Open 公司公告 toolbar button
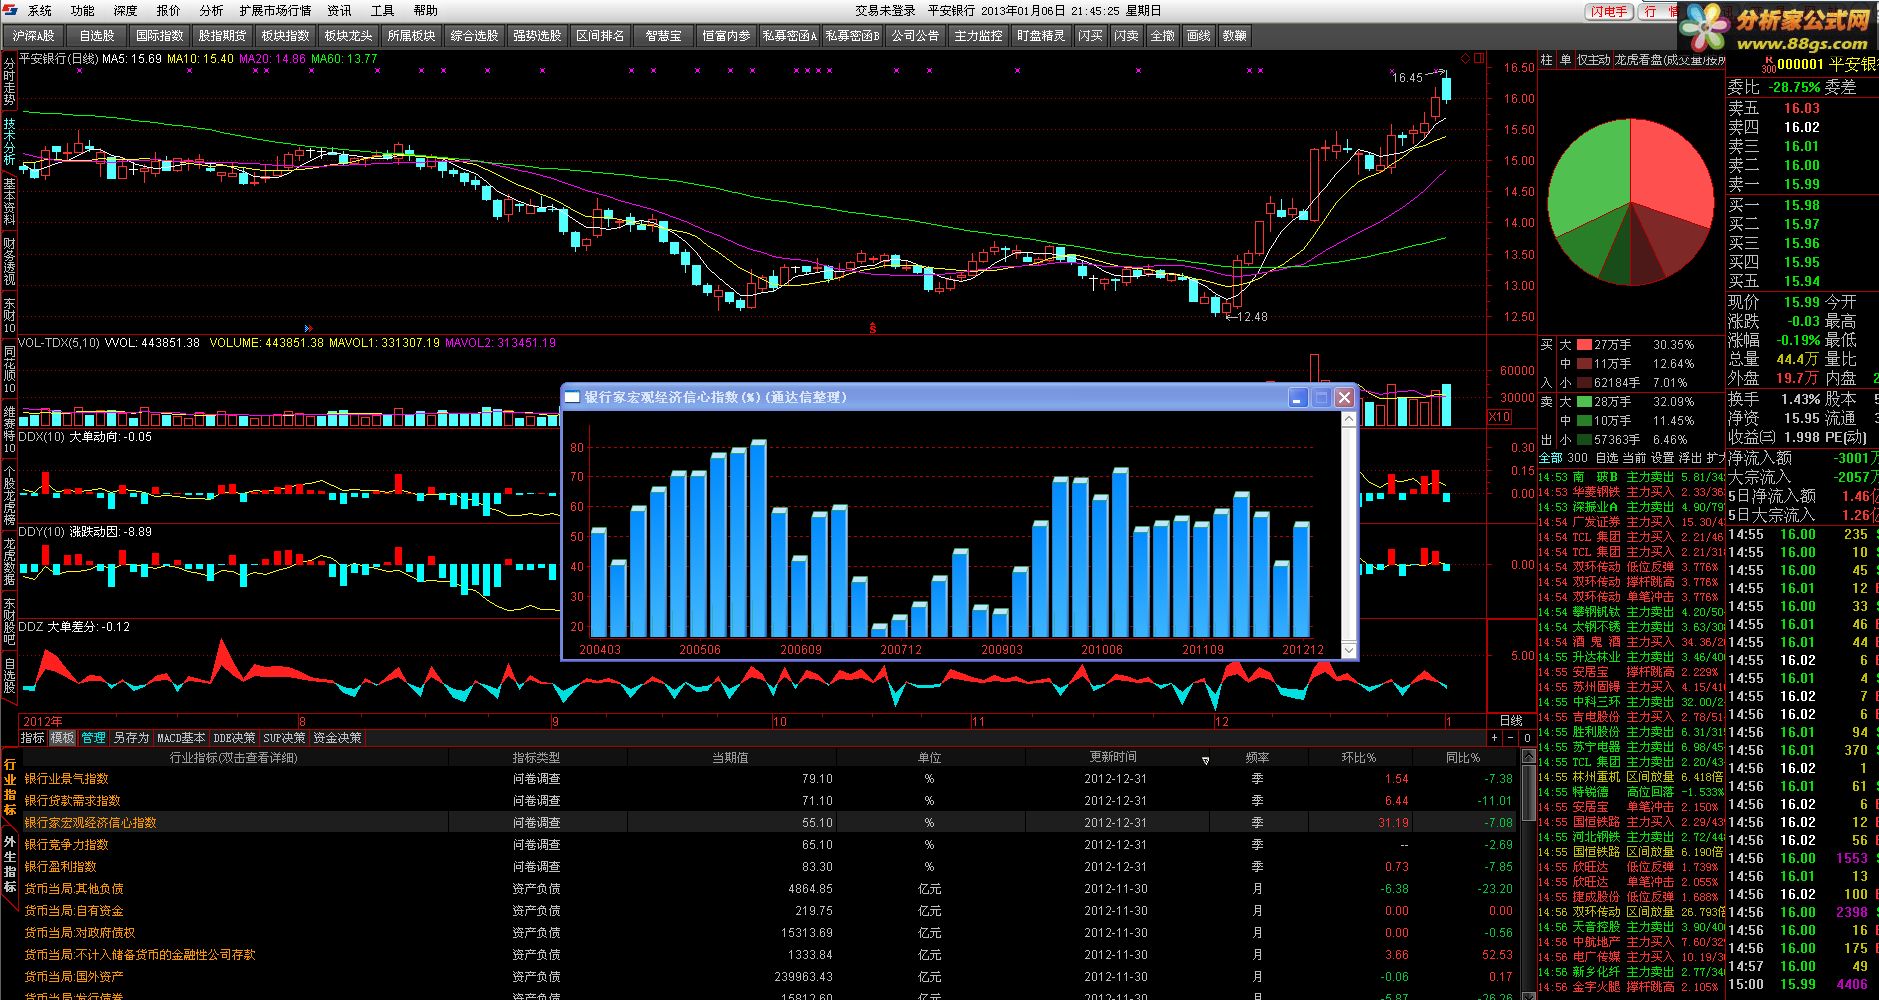 point(915,36)
